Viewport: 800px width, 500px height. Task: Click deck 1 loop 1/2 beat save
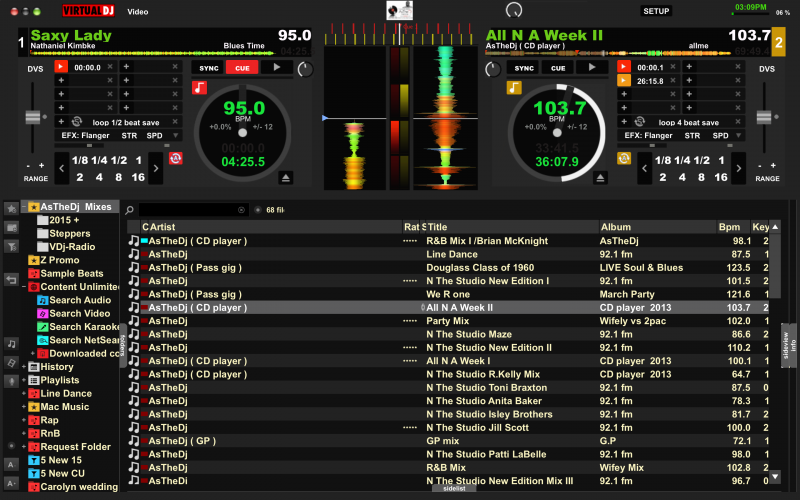[x=126, y=122]
